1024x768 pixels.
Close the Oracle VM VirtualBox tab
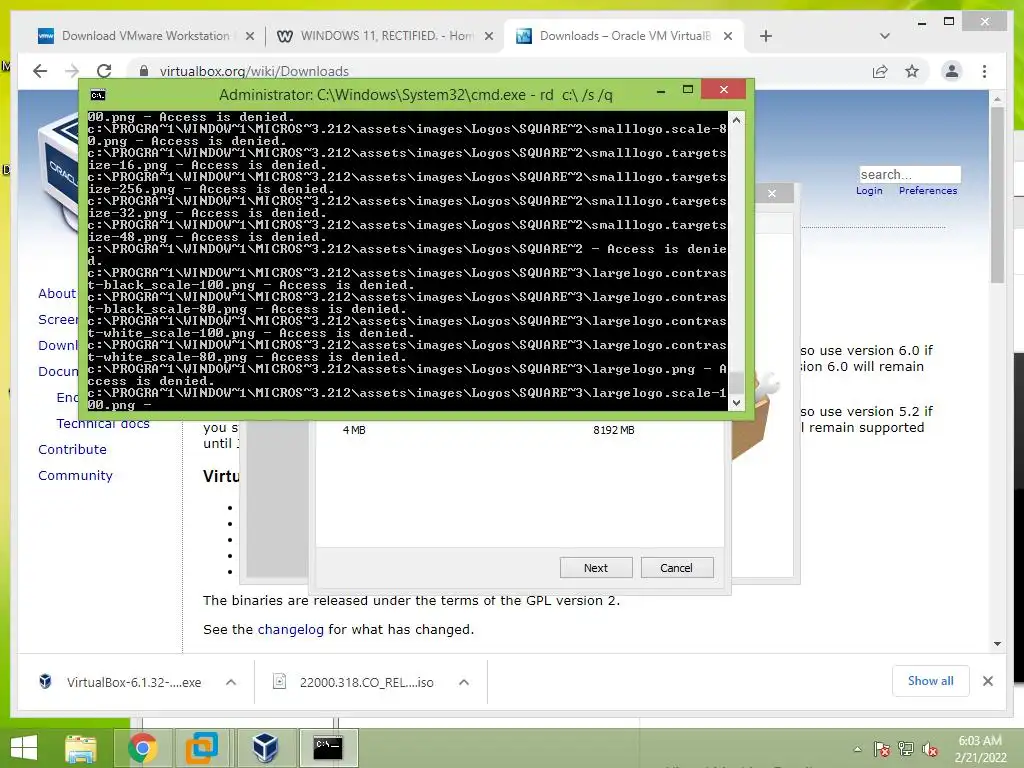728,37
